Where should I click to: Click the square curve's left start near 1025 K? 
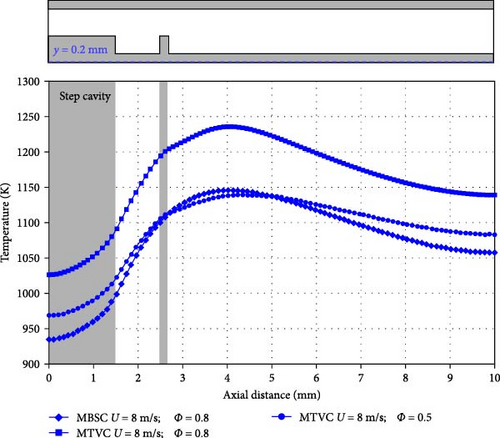tap(49, 275)
